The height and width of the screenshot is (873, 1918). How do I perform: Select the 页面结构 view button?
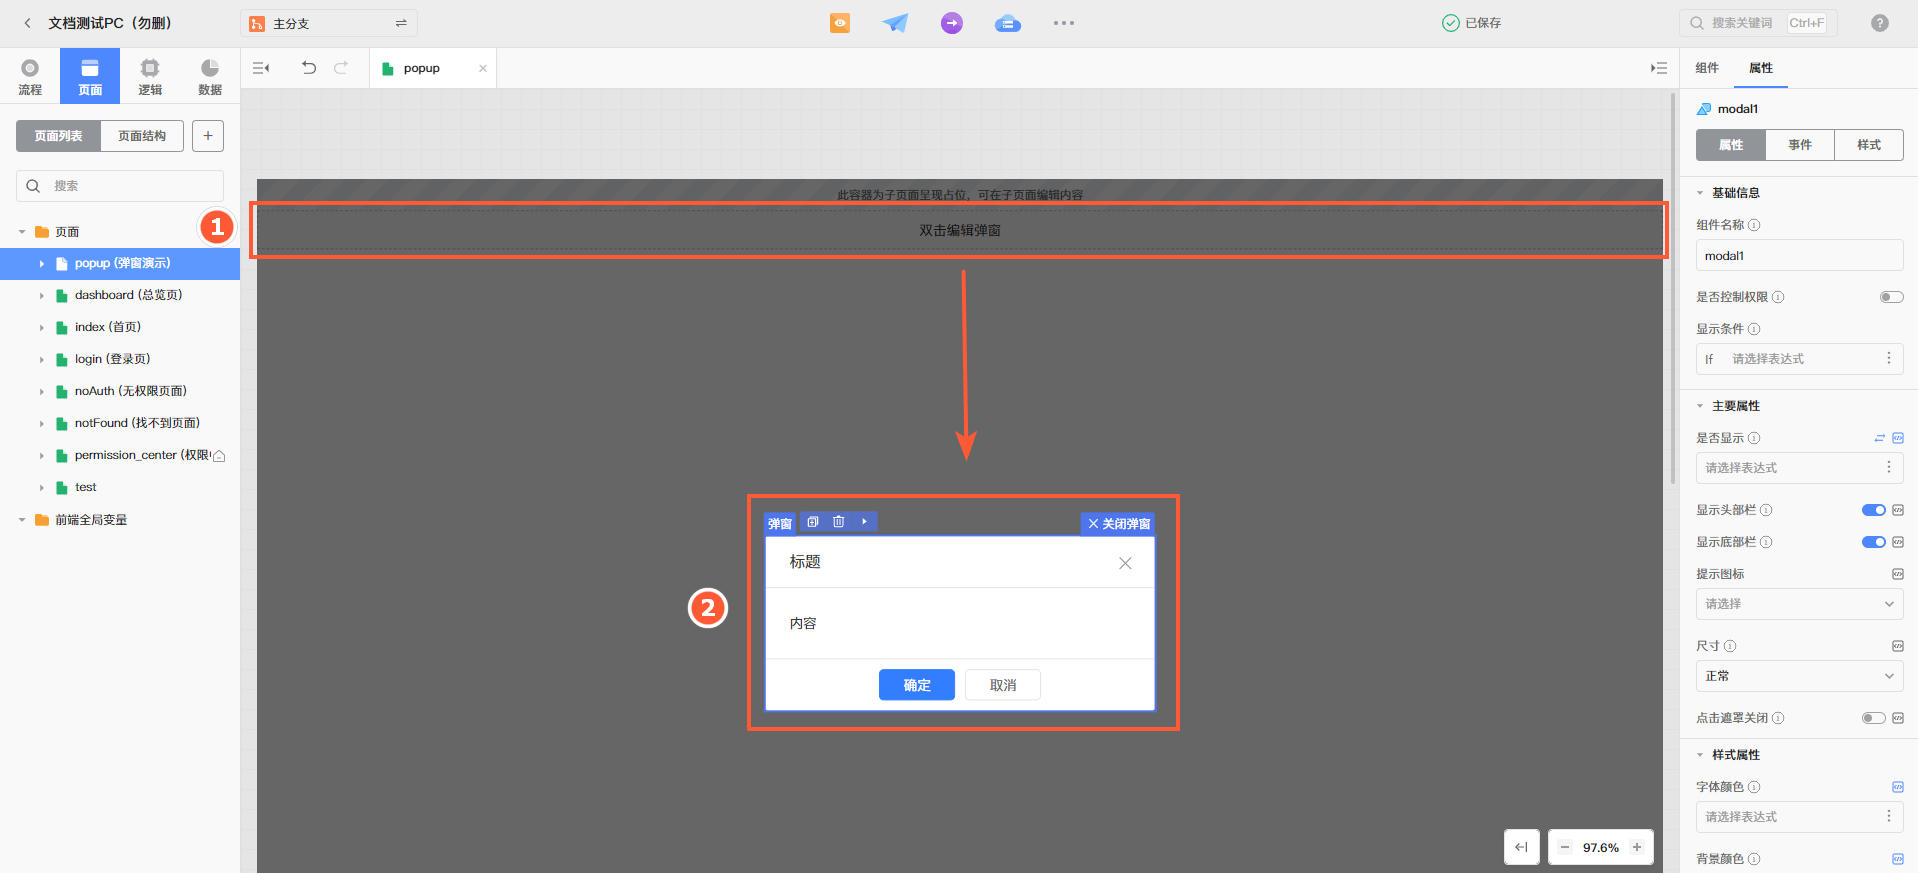click(x=142, y=136)
